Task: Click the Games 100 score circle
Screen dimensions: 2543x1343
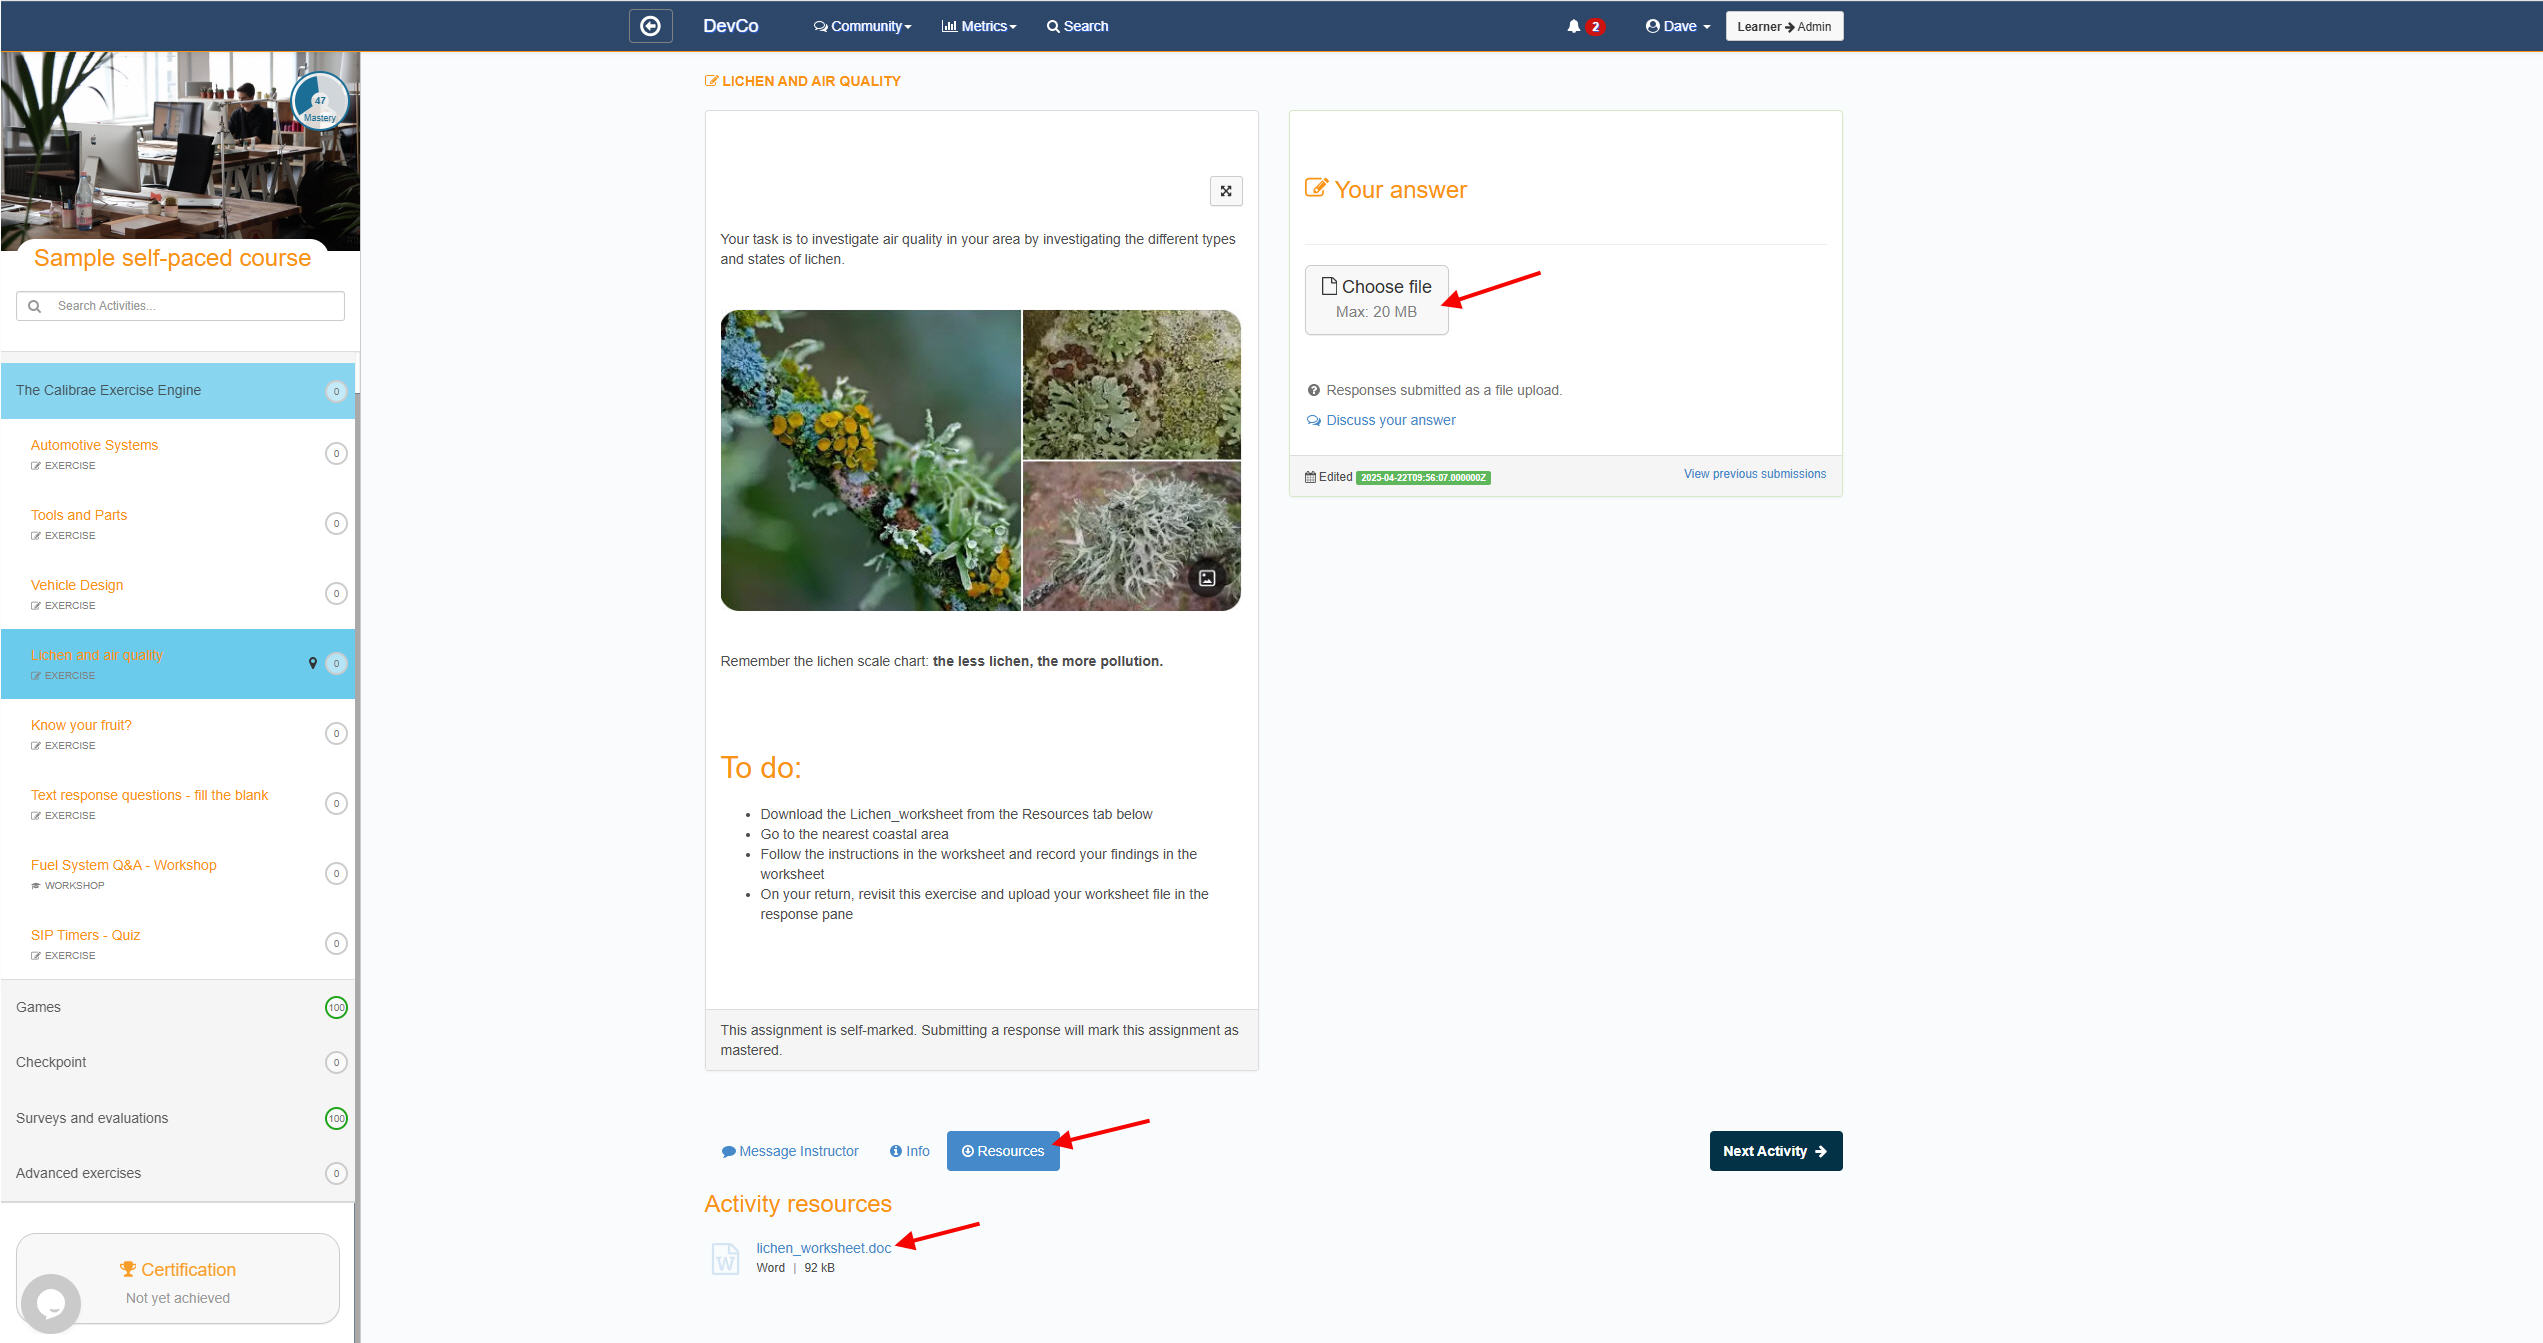Action: [336, 1007]
